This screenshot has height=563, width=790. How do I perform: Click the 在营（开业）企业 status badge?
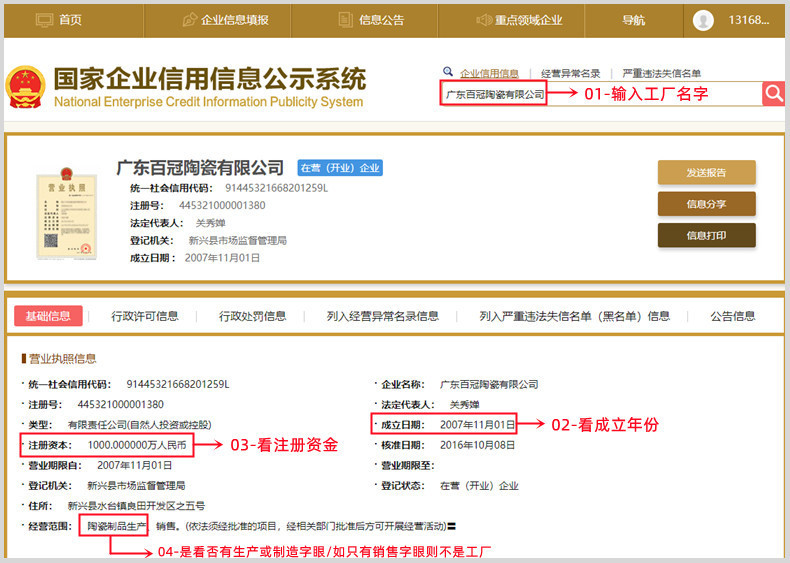pyautogui.click(x=340, y=168)
